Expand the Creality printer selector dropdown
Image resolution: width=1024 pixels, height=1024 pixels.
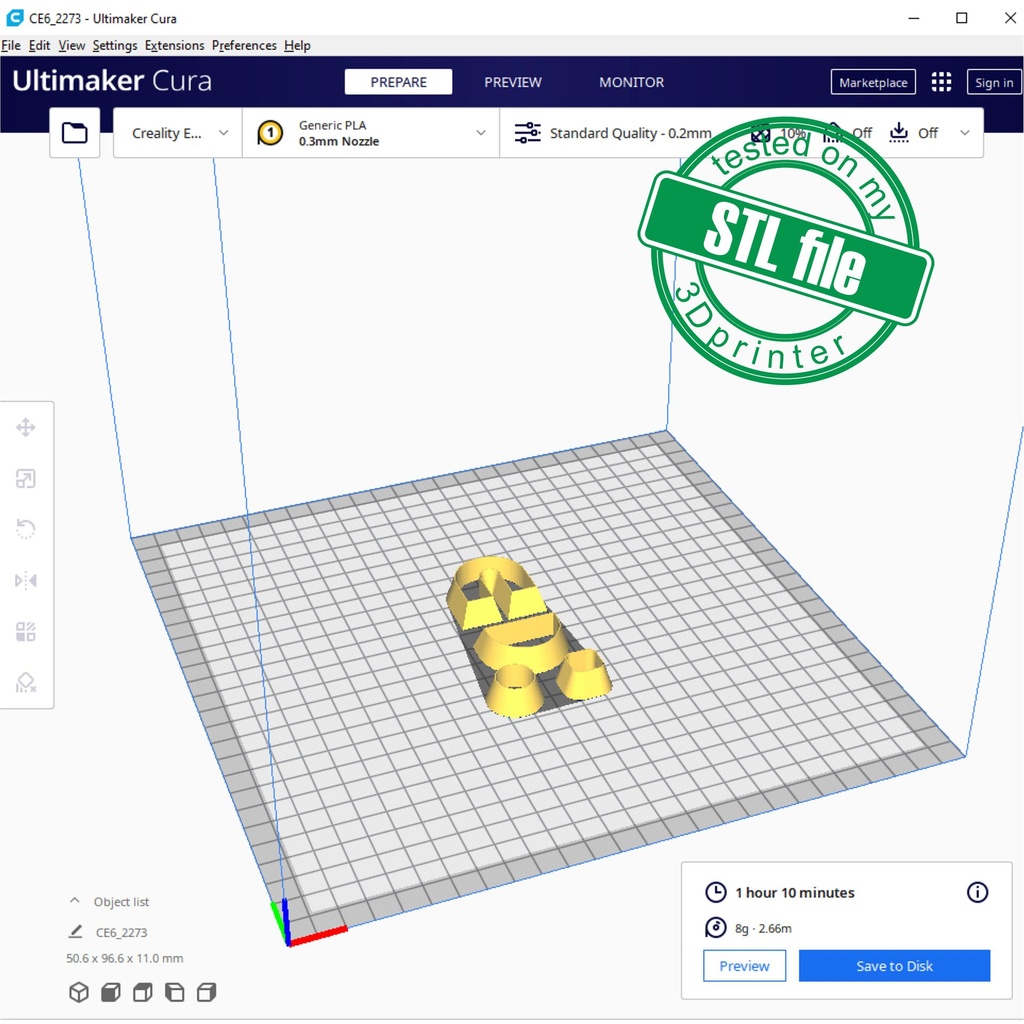click(x=178, y=133)
